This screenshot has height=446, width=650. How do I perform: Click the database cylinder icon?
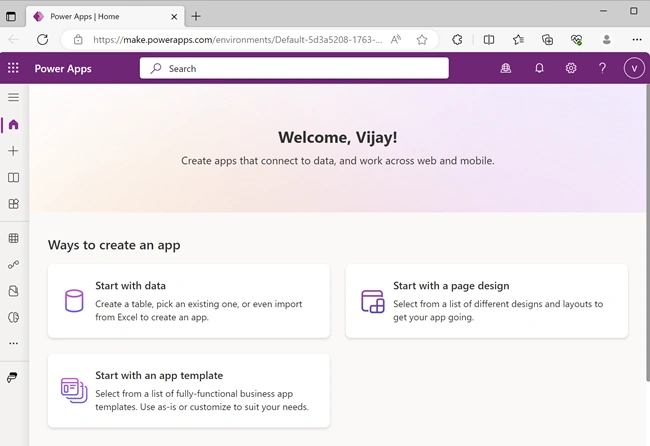click(x=74, y=301)
